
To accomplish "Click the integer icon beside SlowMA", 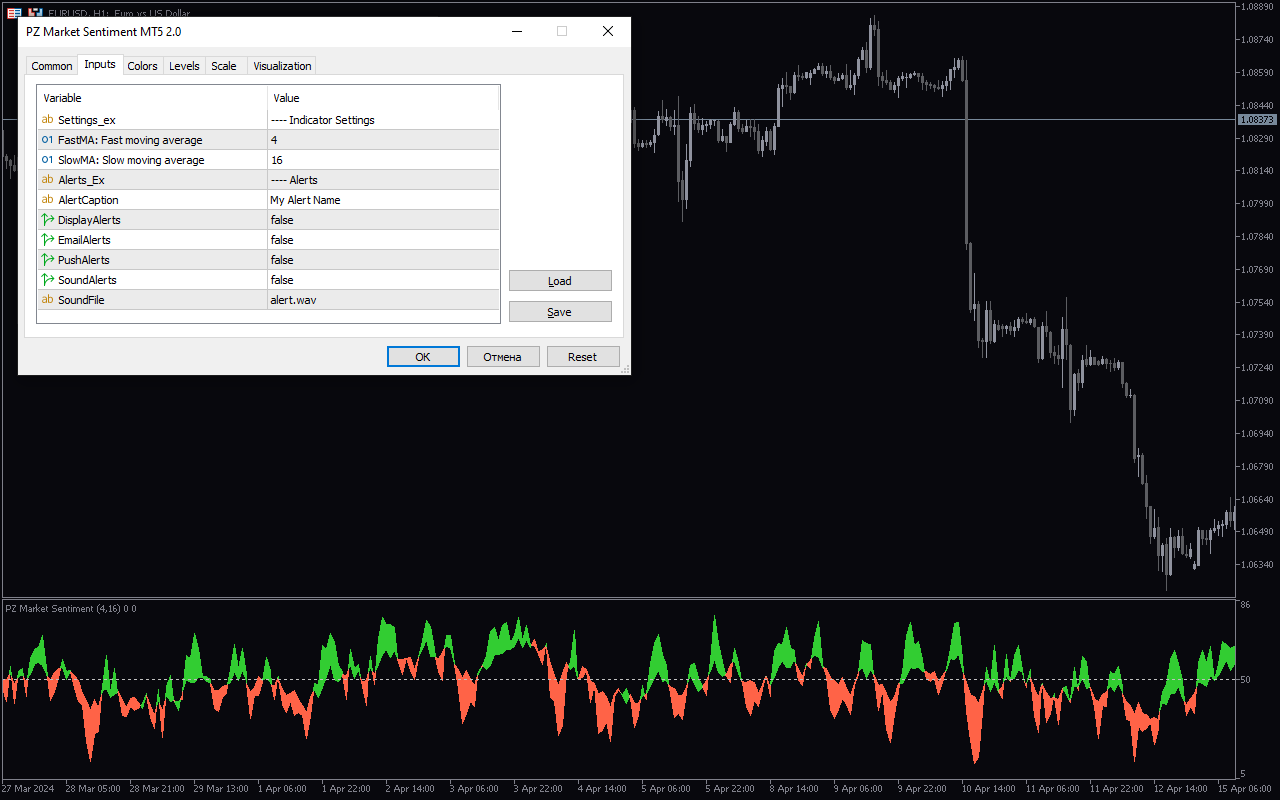I will (x=48, y=160).
